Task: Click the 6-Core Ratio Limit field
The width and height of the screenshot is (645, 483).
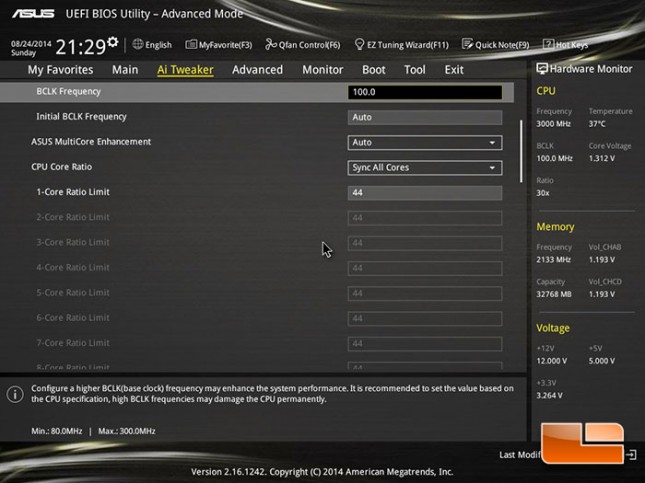Action: click(x=425, y=318)
